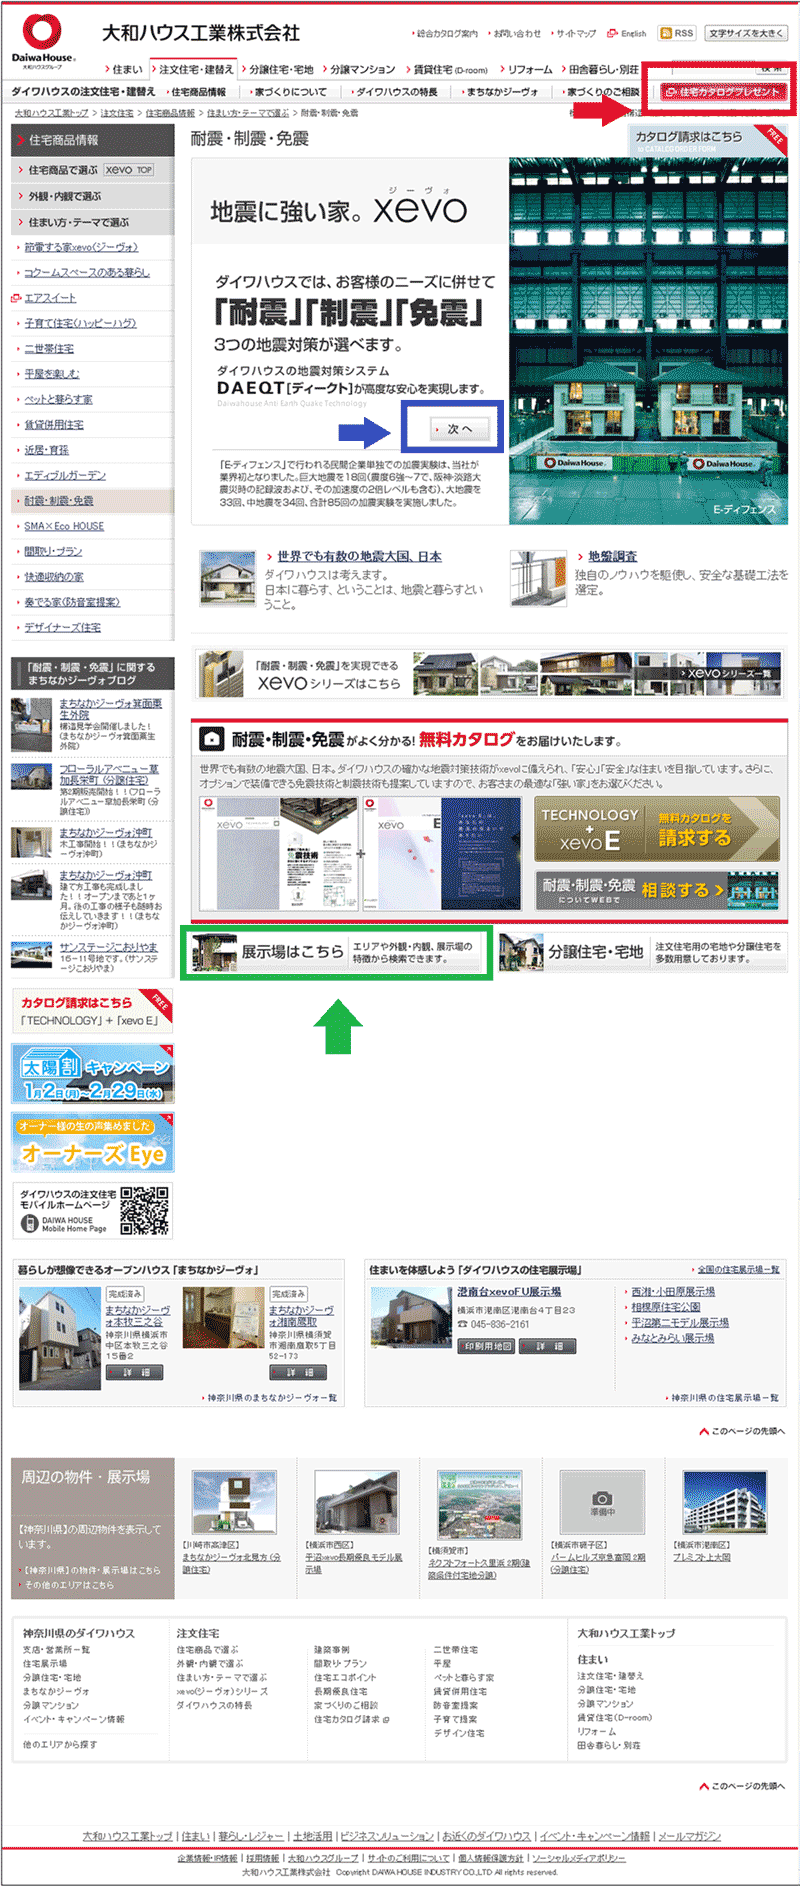Select リフォーム in top navigation
Viewport: 800px width, 1886px height.
(x=526, y=70)
